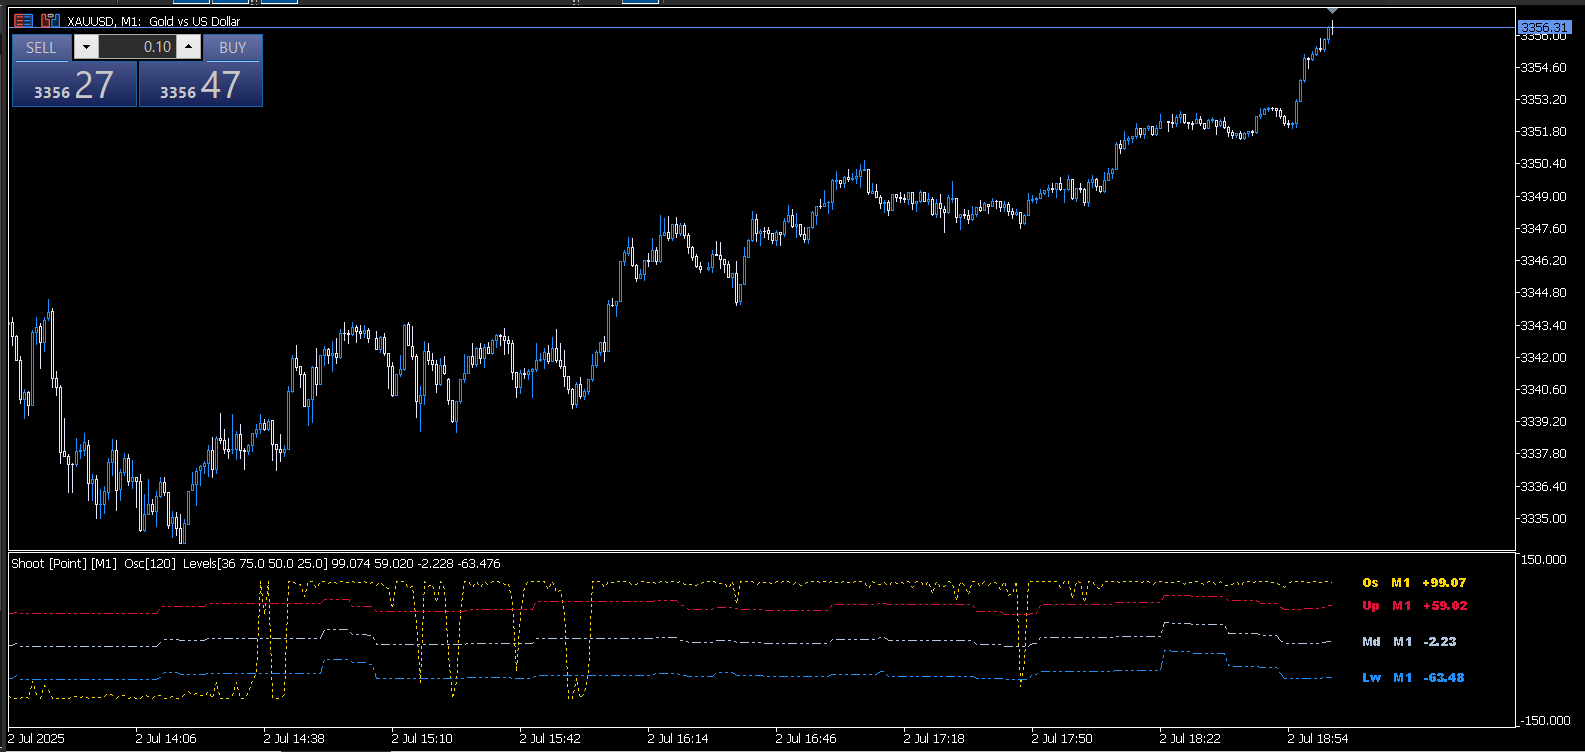
Task: Click the "2 Jul 18:22" time axis label
Action: coord(1190,739)
